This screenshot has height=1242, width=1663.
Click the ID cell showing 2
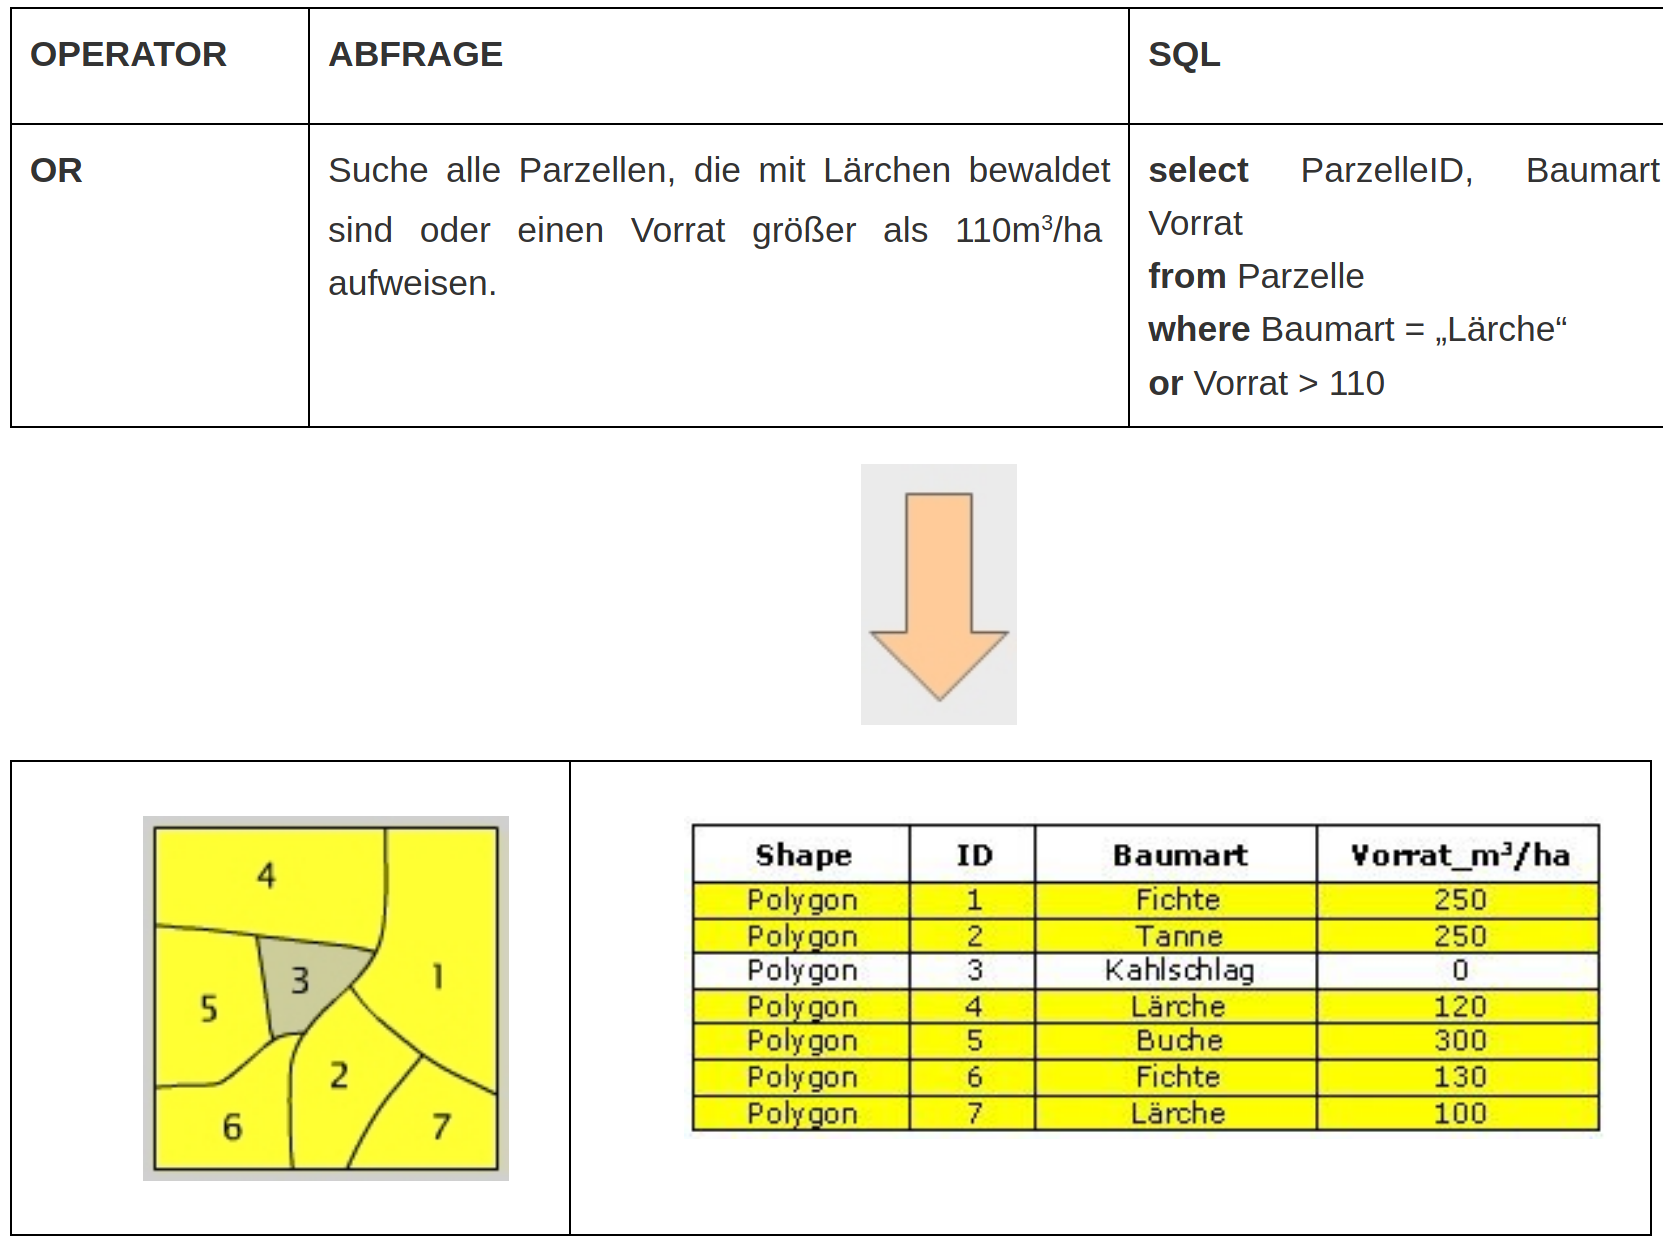click(x=973, y=936)
